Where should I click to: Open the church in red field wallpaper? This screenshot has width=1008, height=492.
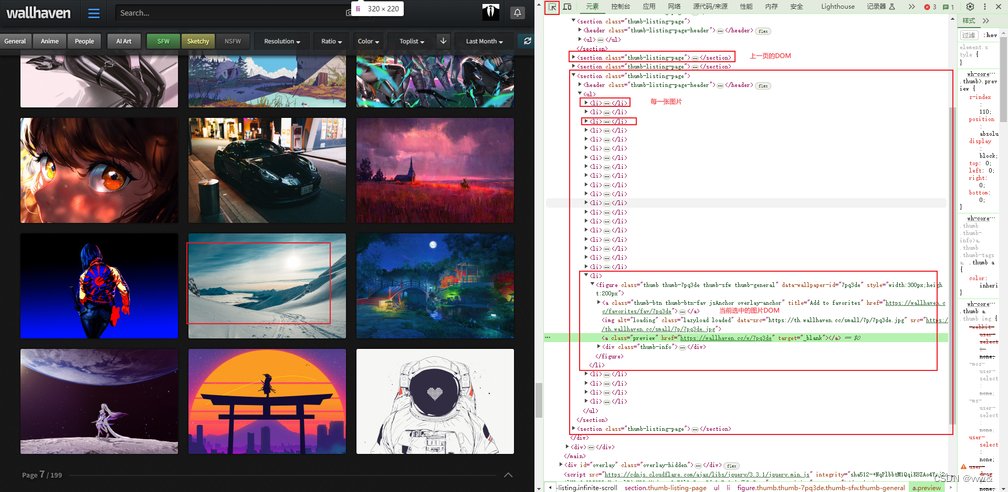click(x=435, y=170)
